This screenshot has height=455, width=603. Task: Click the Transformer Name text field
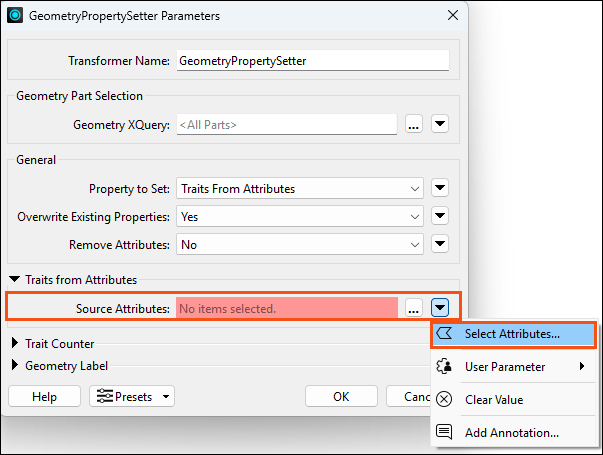[x=313, y=60]
